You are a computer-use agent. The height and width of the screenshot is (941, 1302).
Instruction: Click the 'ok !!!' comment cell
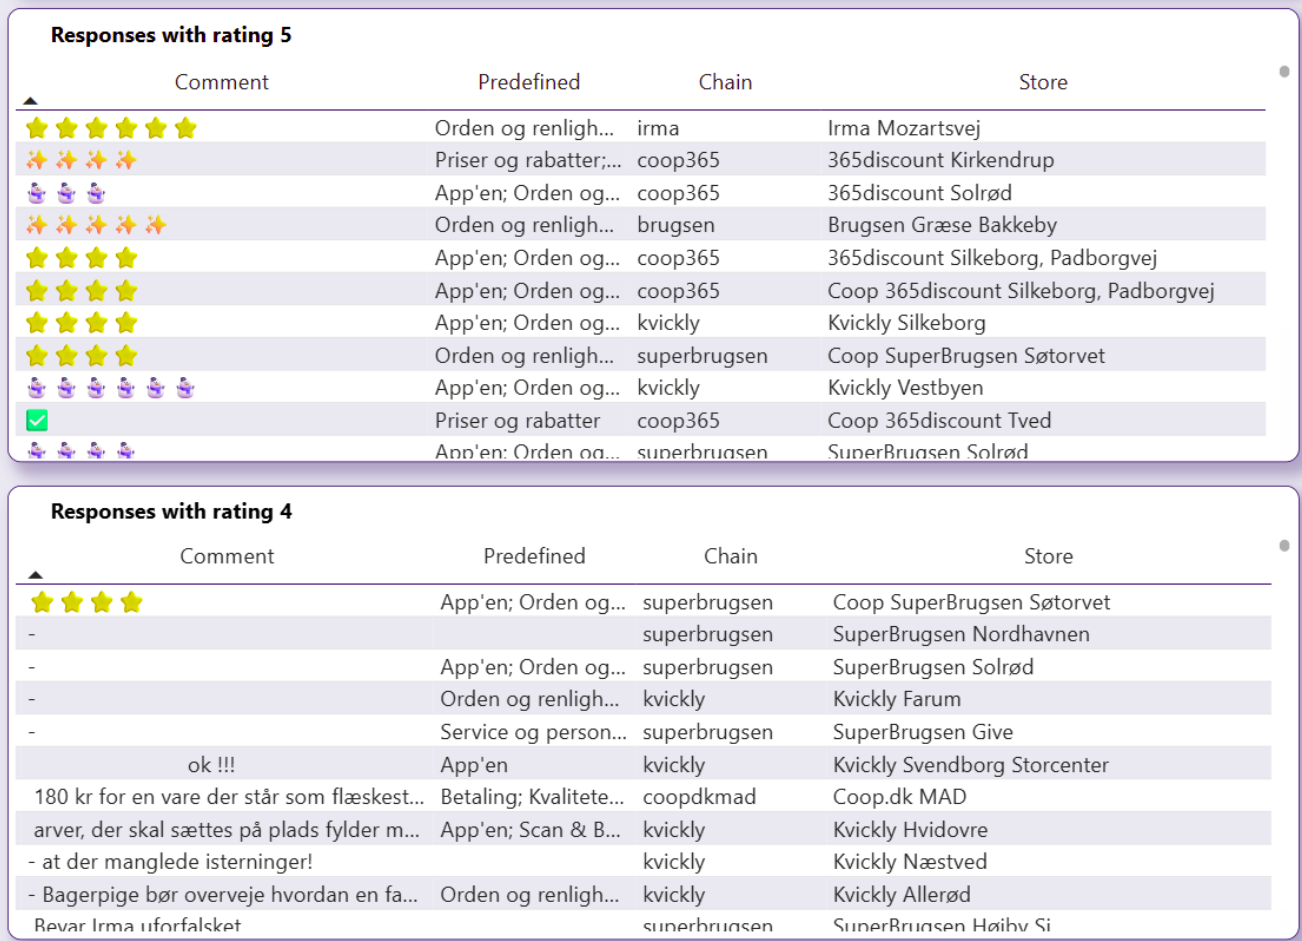tap(212, 765)
